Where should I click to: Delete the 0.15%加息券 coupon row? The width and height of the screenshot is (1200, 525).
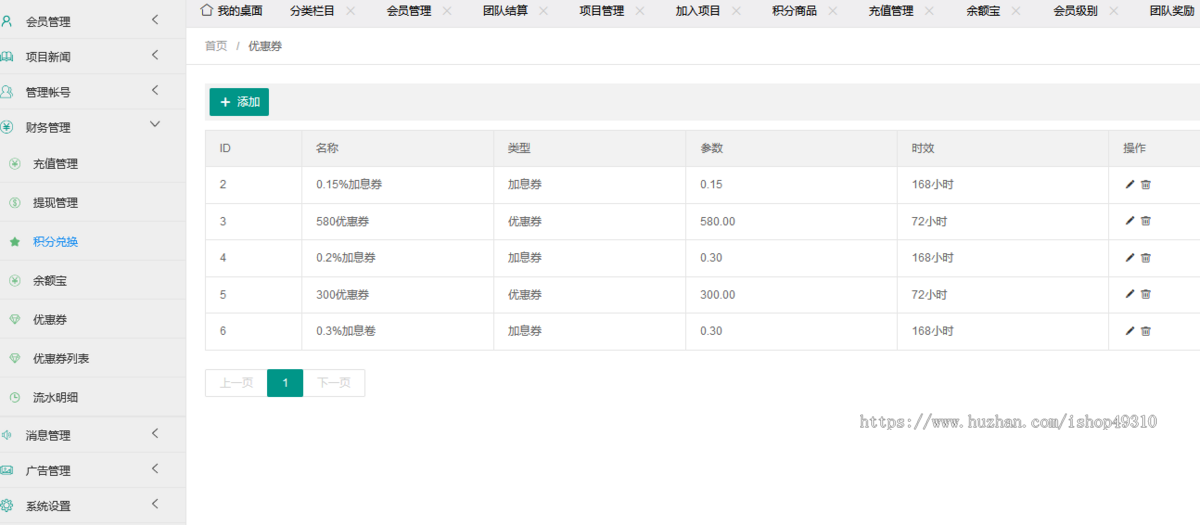pyautogui.click(x=1146, y=184)
